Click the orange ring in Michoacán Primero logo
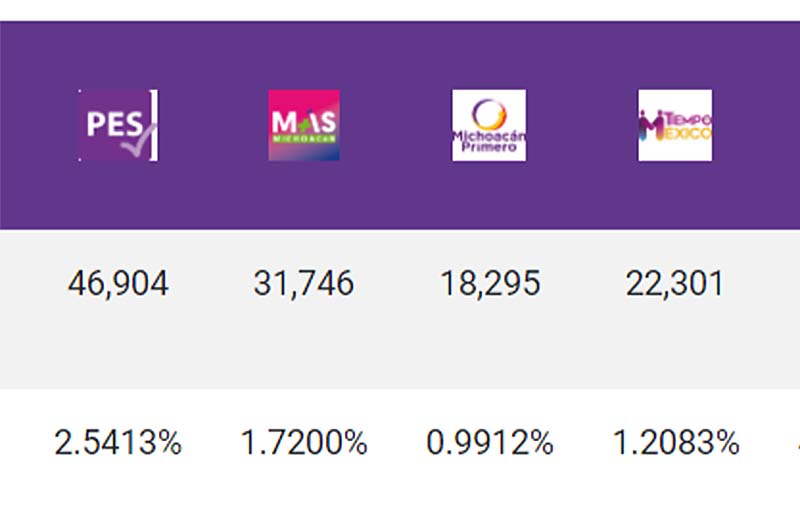This screenshot has height=505, width=800. pyautogui.click(x=489, y=112)
